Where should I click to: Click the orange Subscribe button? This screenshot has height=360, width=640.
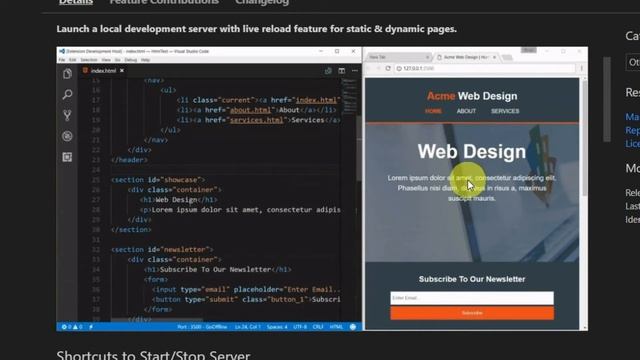point(472,313)
